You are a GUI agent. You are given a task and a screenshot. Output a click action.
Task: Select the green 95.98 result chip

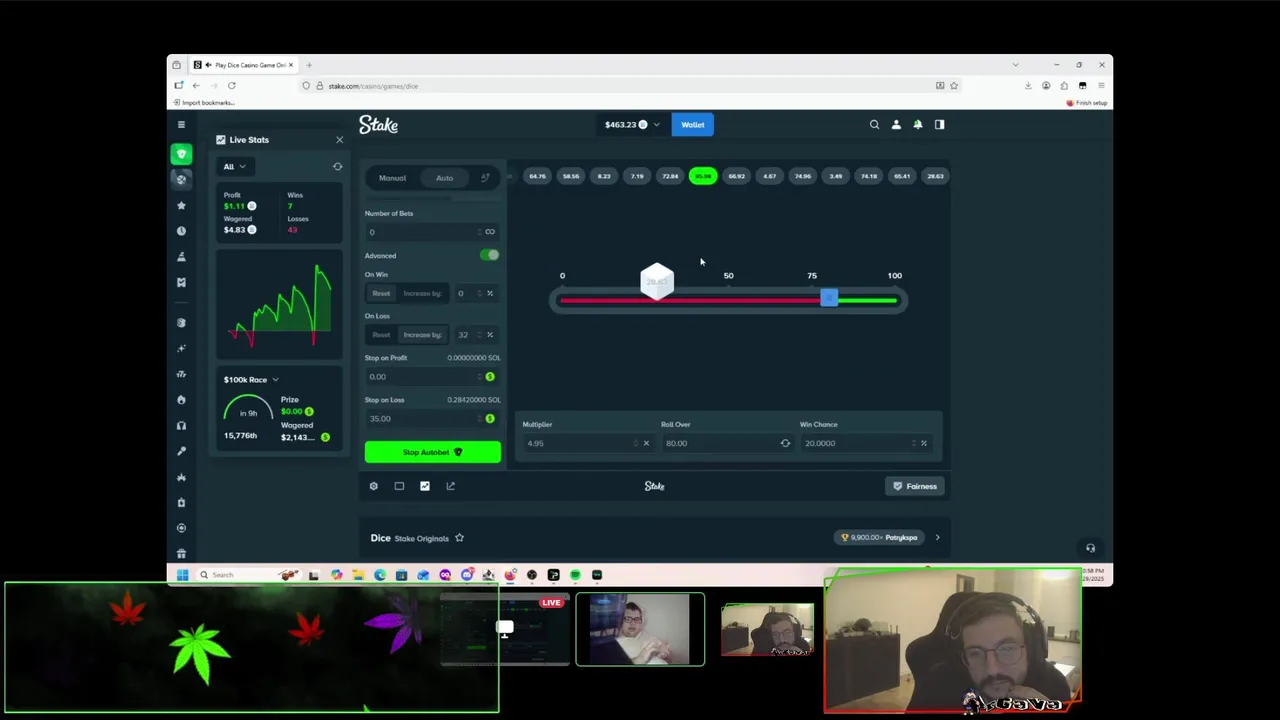tap(703, 177)
